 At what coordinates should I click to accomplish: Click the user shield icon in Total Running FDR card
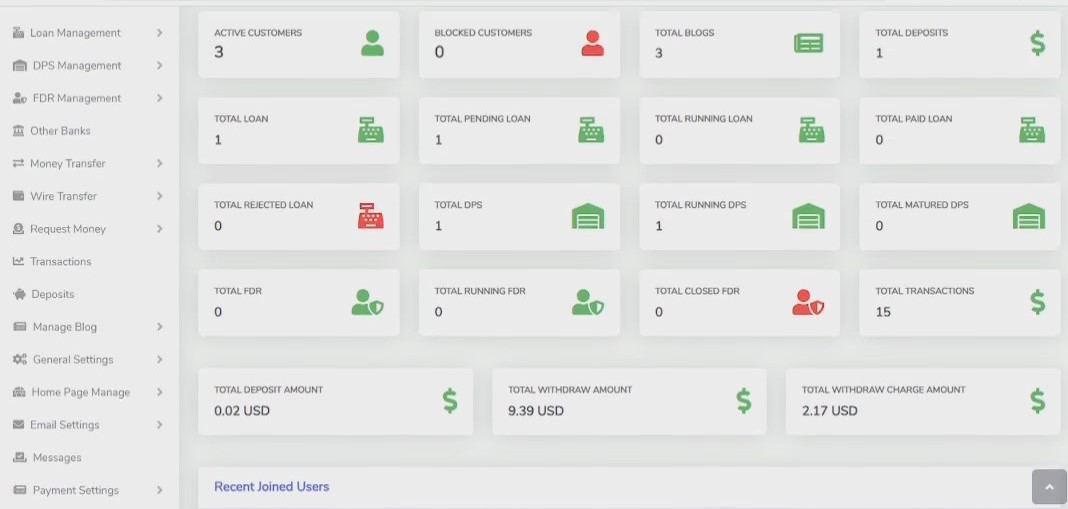coord(588,302)
